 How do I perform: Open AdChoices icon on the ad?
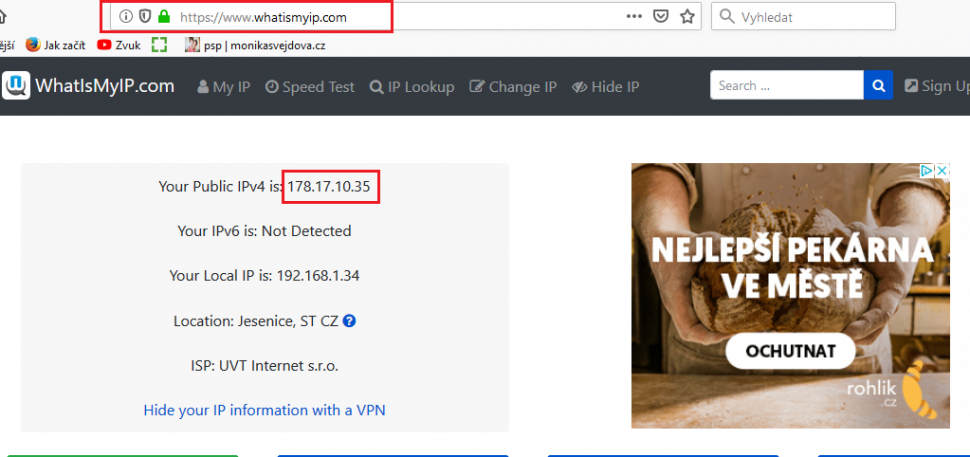(x=927, y=171)
